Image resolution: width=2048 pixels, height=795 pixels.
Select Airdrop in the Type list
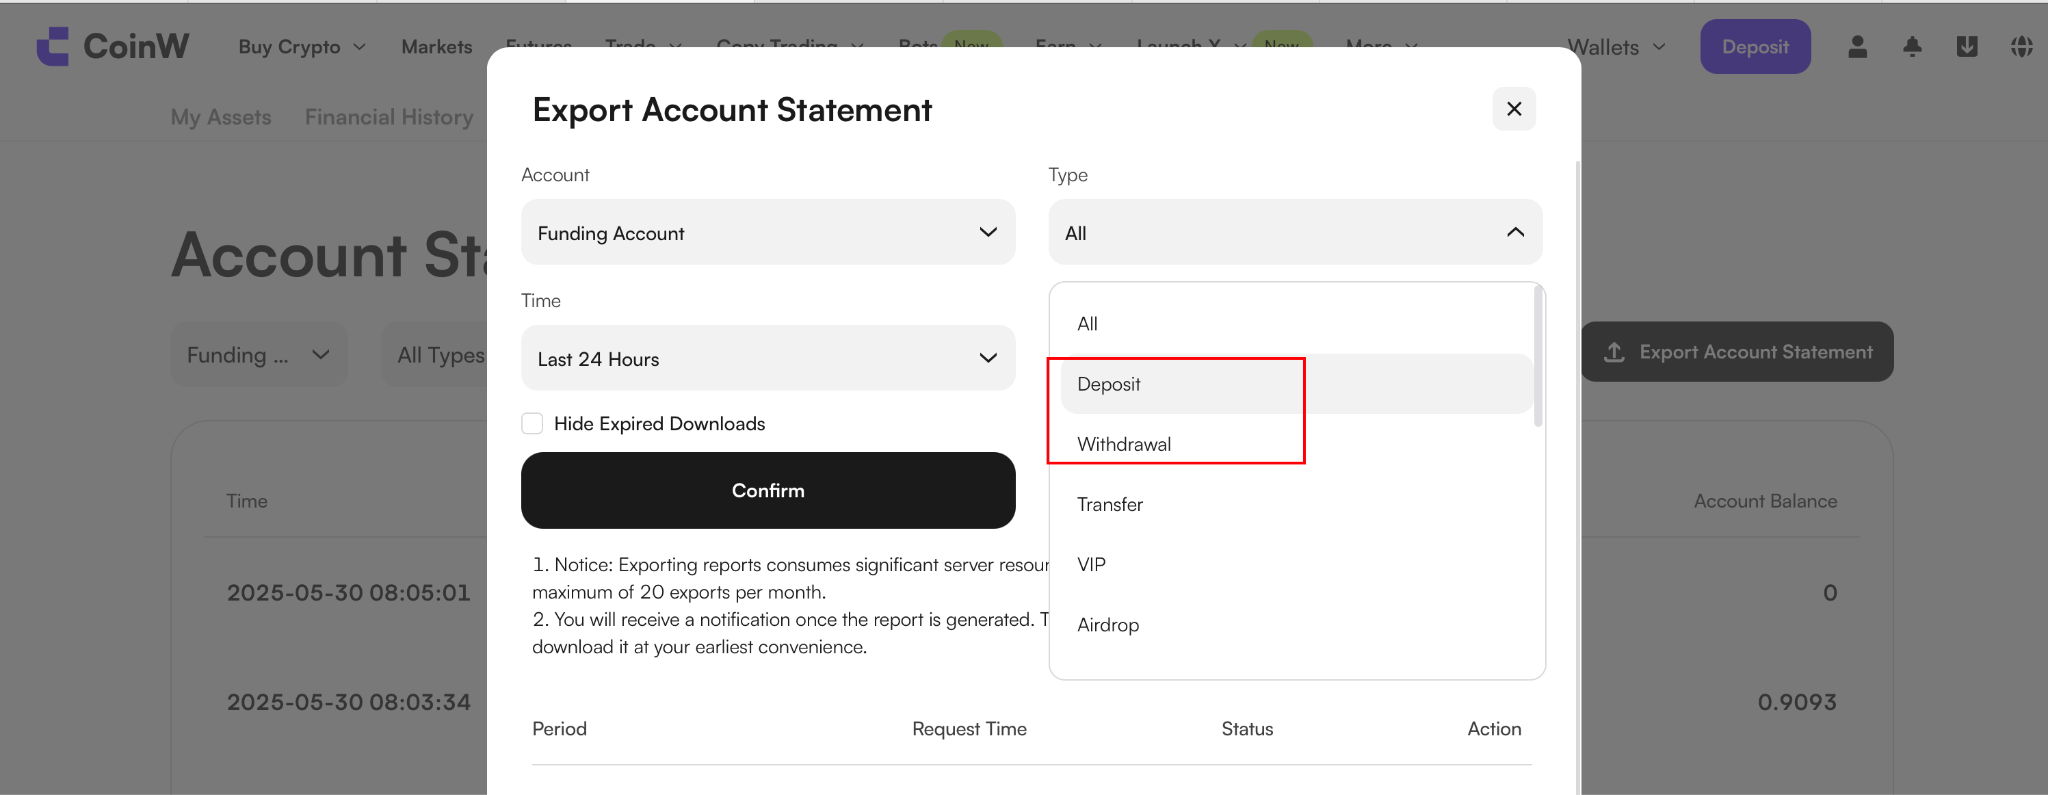click(1295, 624)
